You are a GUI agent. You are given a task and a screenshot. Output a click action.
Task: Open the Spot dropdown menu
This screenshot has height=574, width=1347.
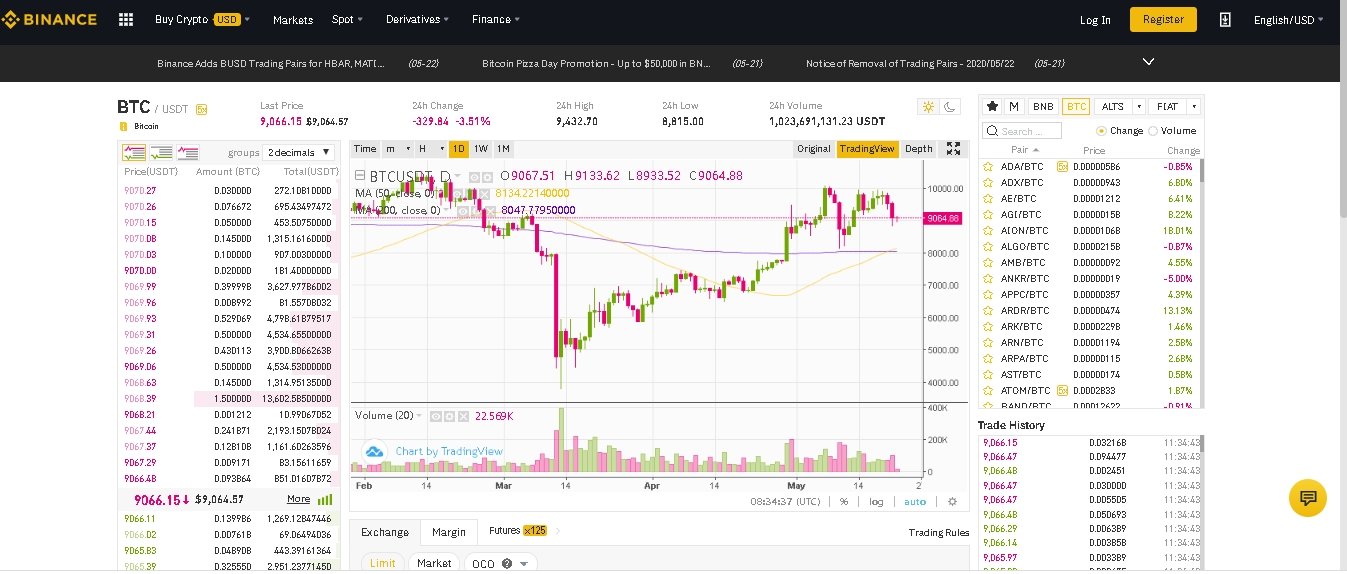tap(347, 19)
